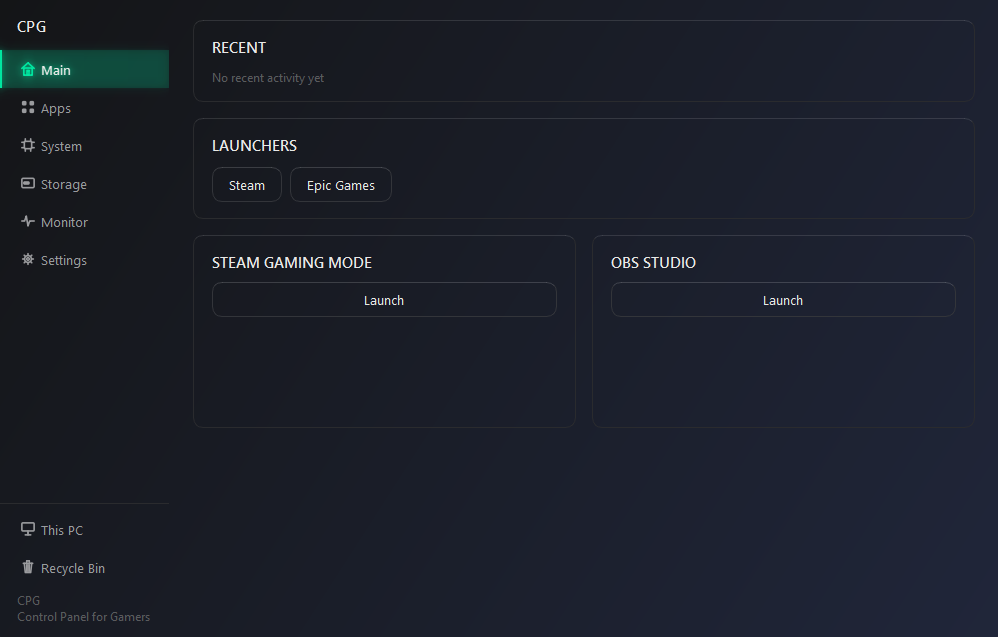Viewport: 998px width, 637px height.
Task: Switch to the Storage page
Action: pos(85,184)
